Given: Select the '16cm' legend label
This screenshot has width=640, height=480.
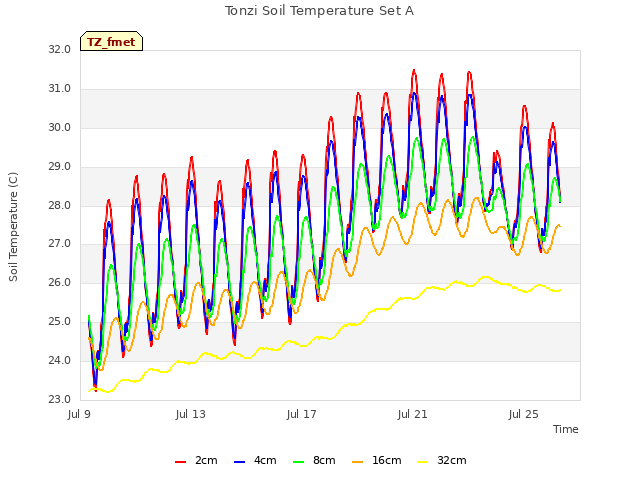Looking at the screenshot, I should [387, 460].
